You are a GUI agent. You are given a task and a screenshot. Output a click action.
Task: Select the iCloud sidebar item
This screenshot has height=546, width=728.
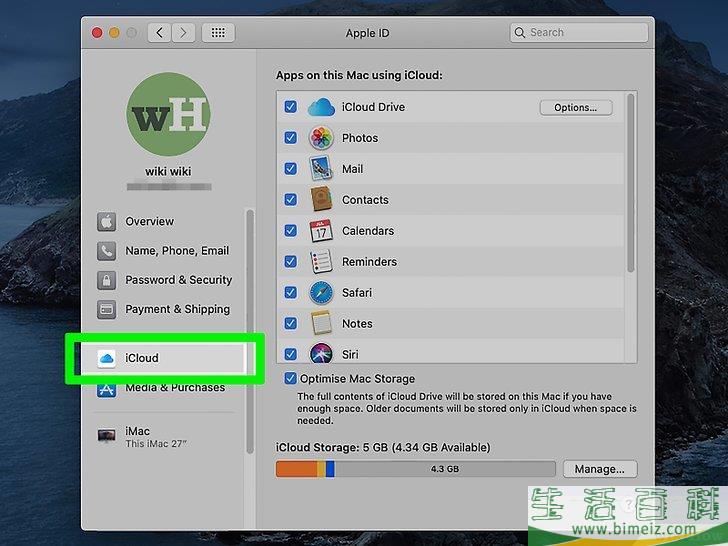tap(162, 358)
